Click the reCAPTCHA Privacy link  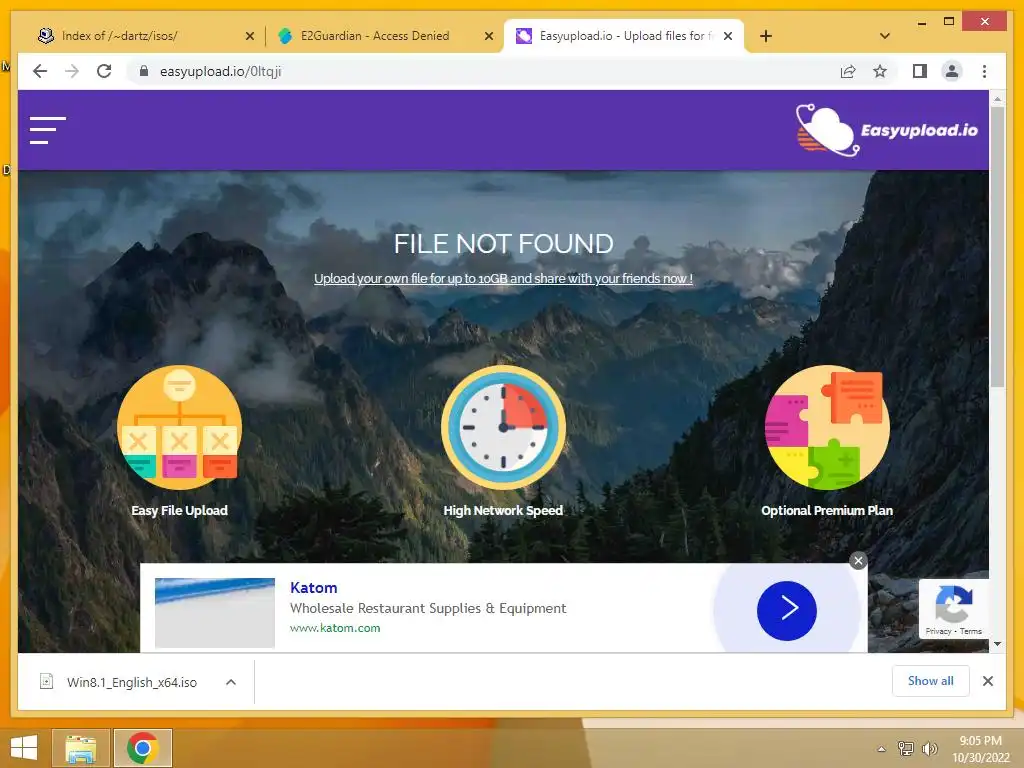coord(938,632)
